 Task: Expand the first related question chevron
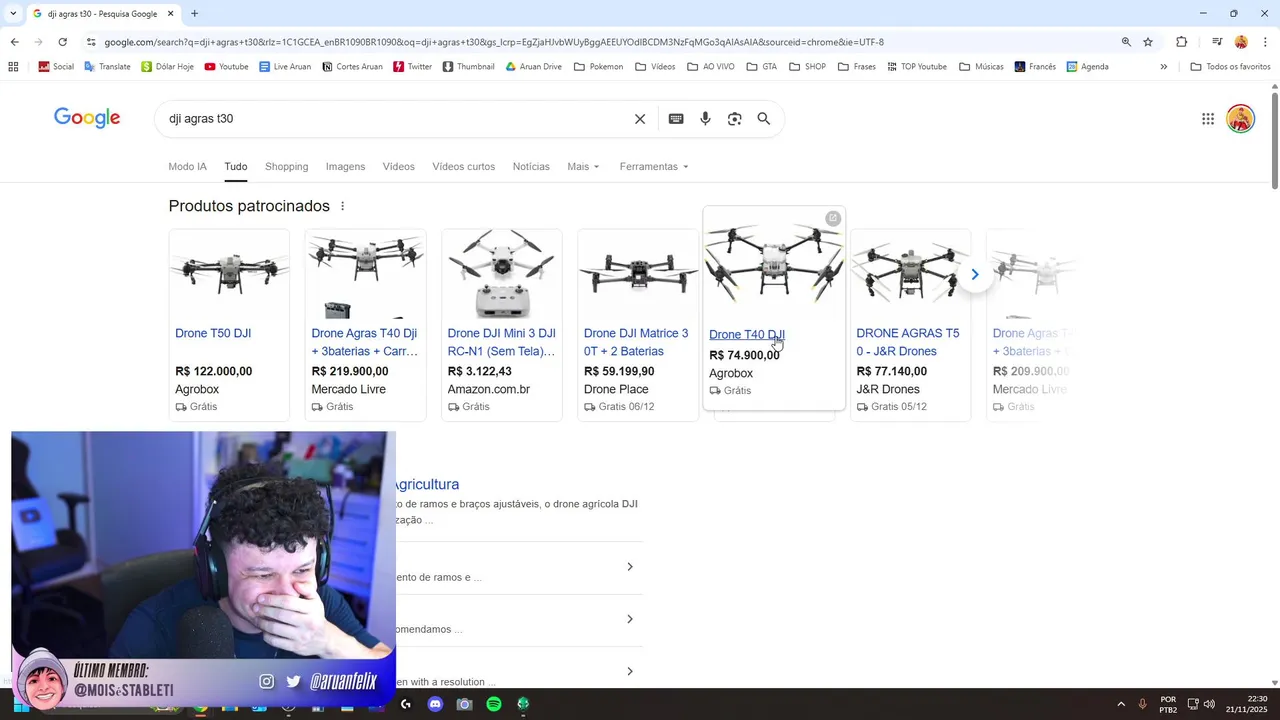[x=630, y=567]
